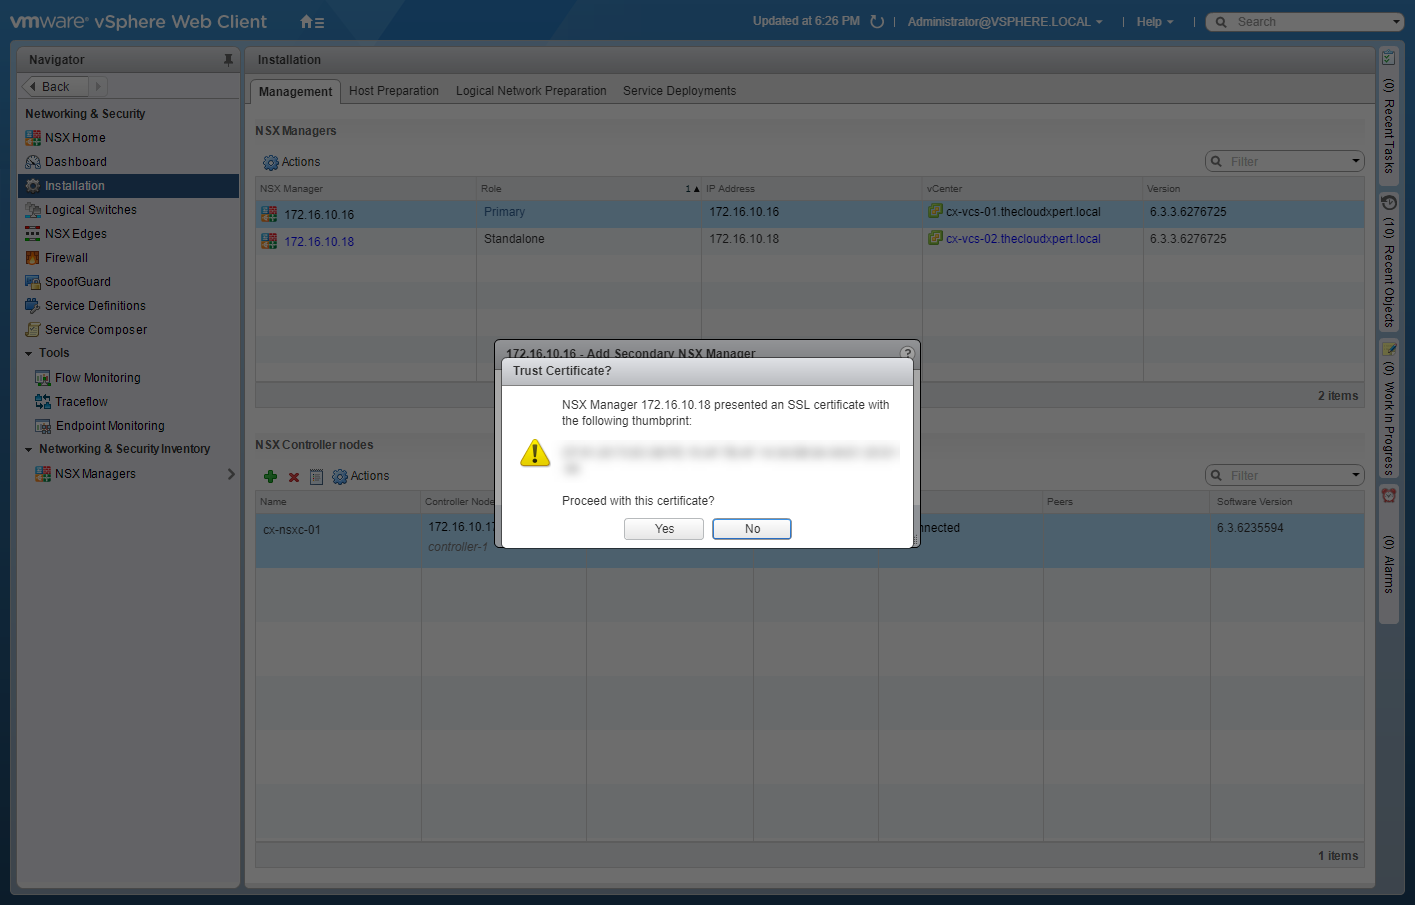Click the home menu icon in header

click(x=312, y=22)
